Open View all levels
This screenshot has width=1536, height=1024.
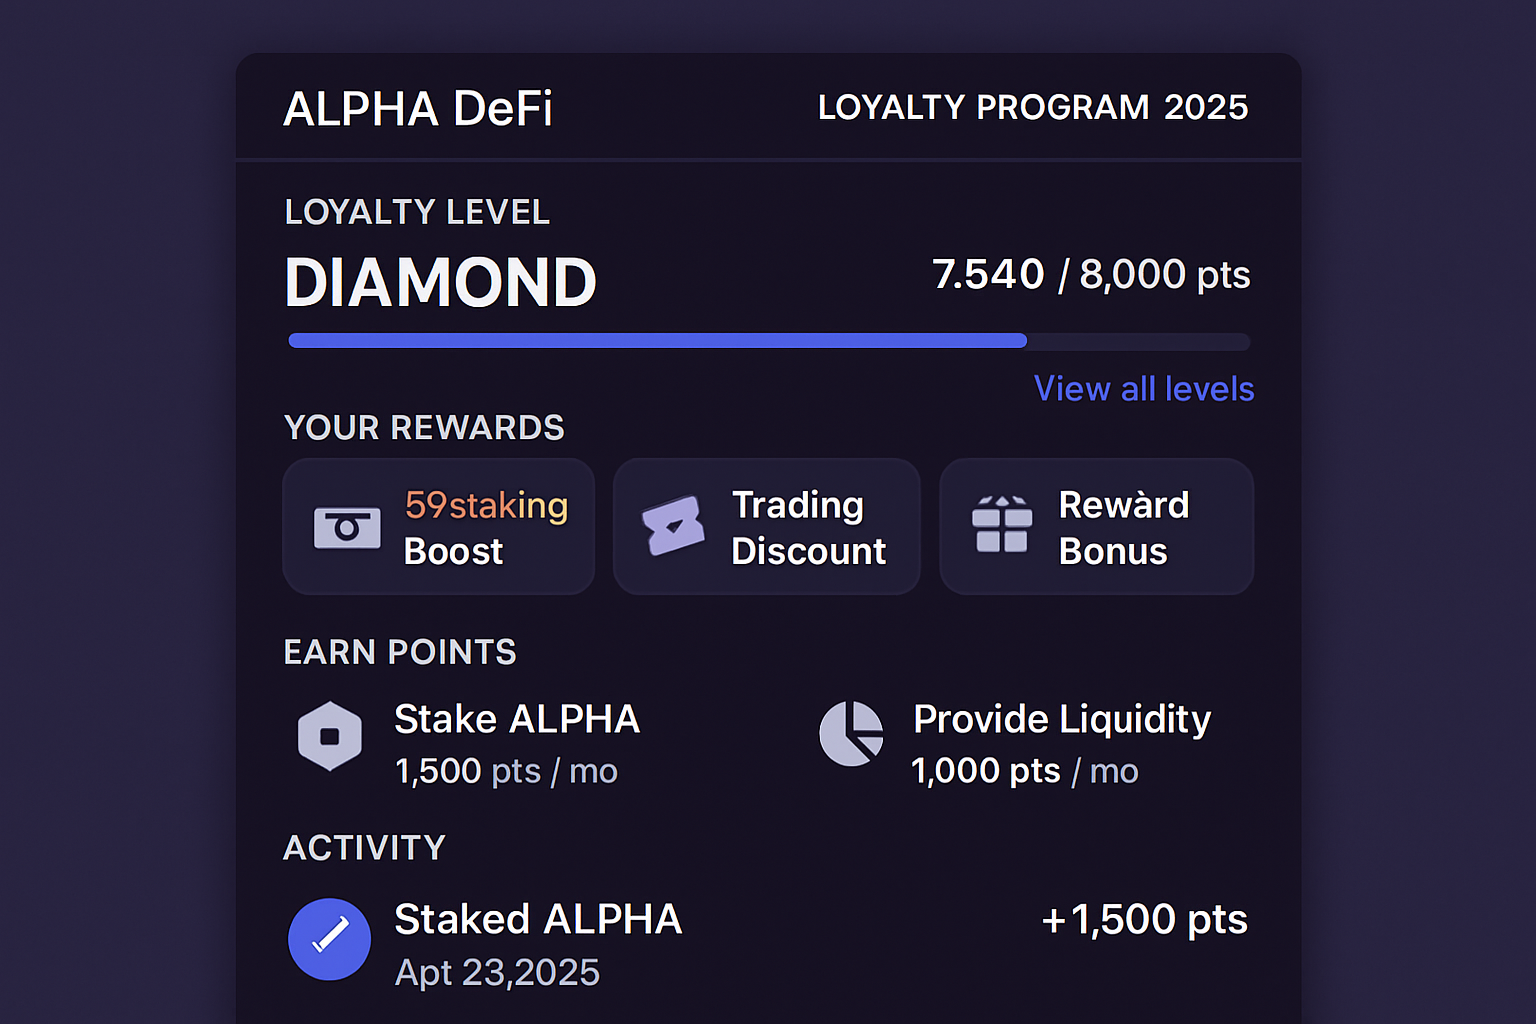tap(1143, 389)
